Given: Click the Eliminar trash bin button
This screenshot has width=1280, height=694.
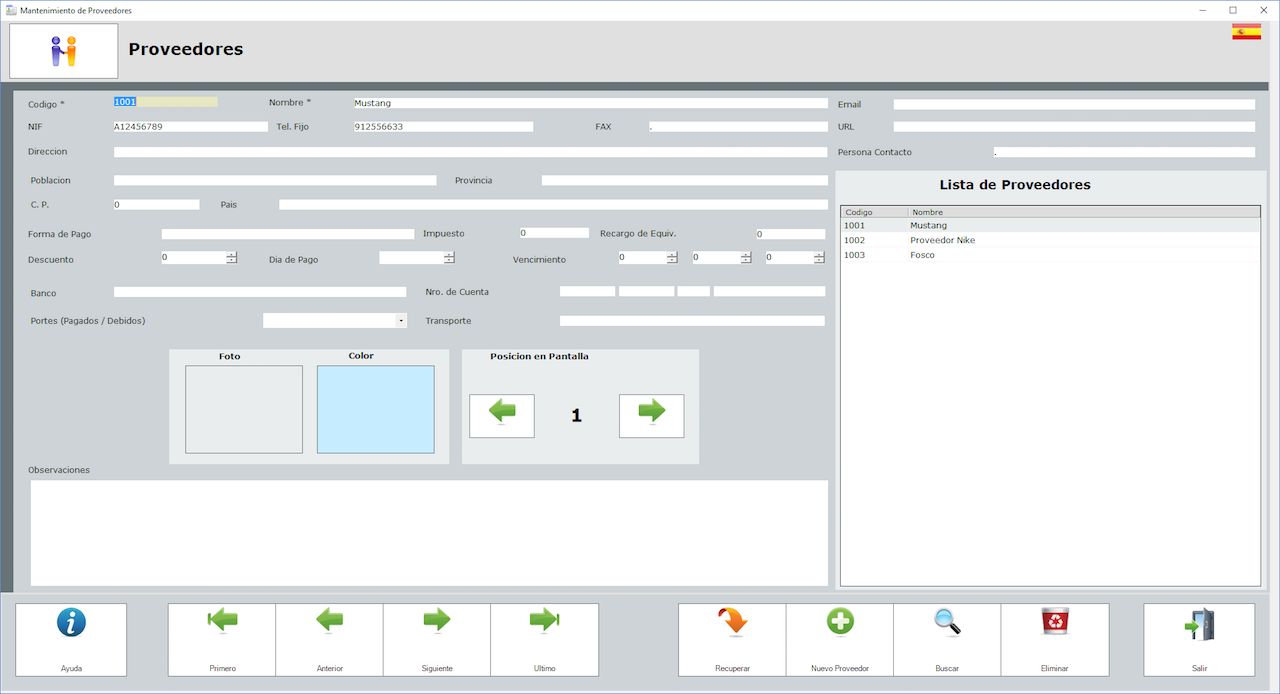Looking at the screenshot, I should click(1054, 639).
